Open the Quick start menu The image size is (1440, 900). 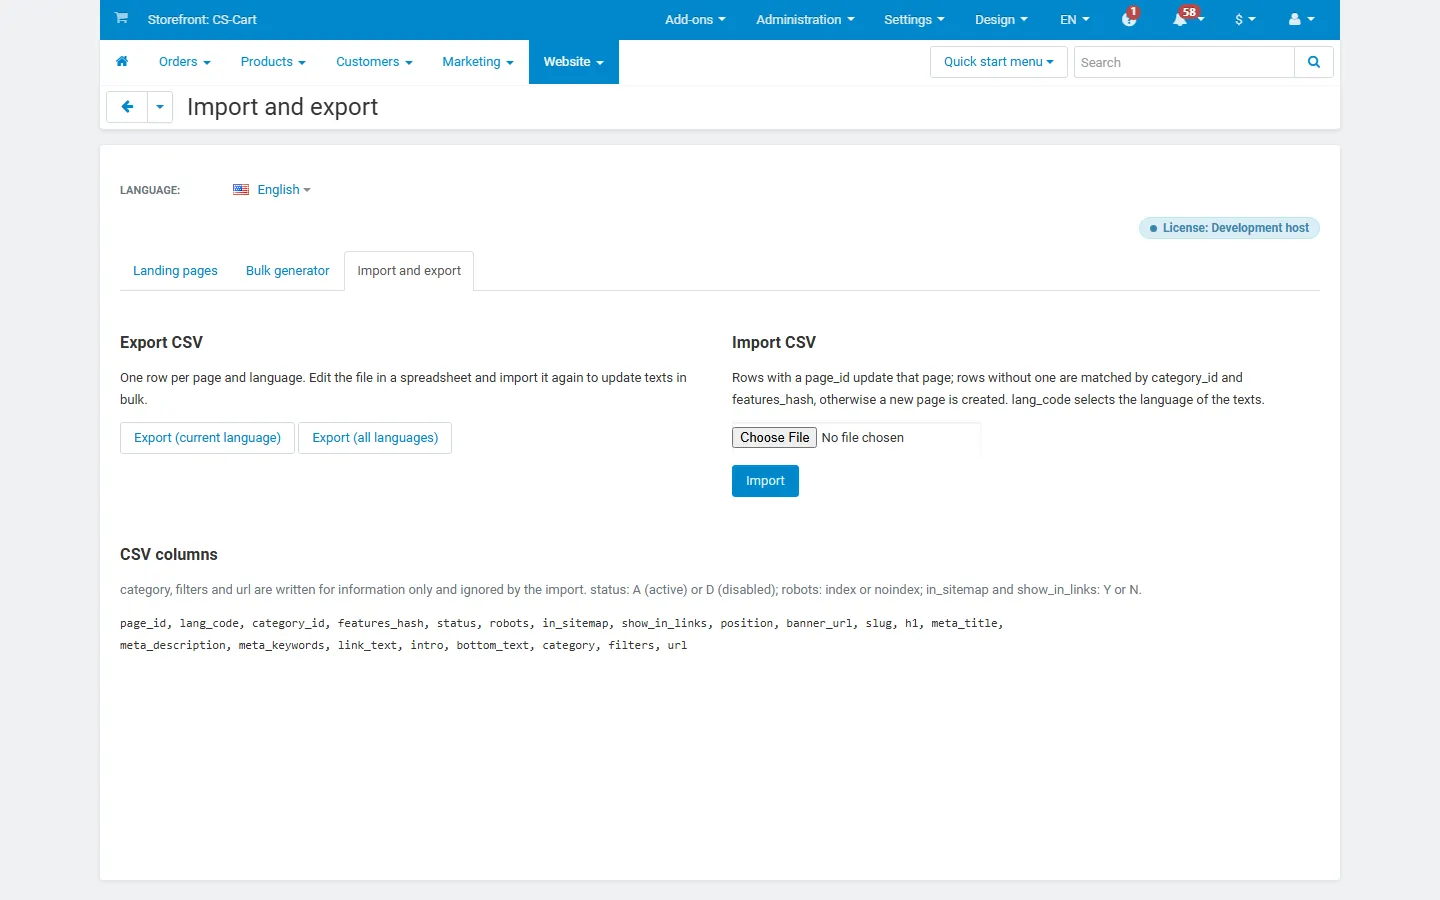[999, 62]
